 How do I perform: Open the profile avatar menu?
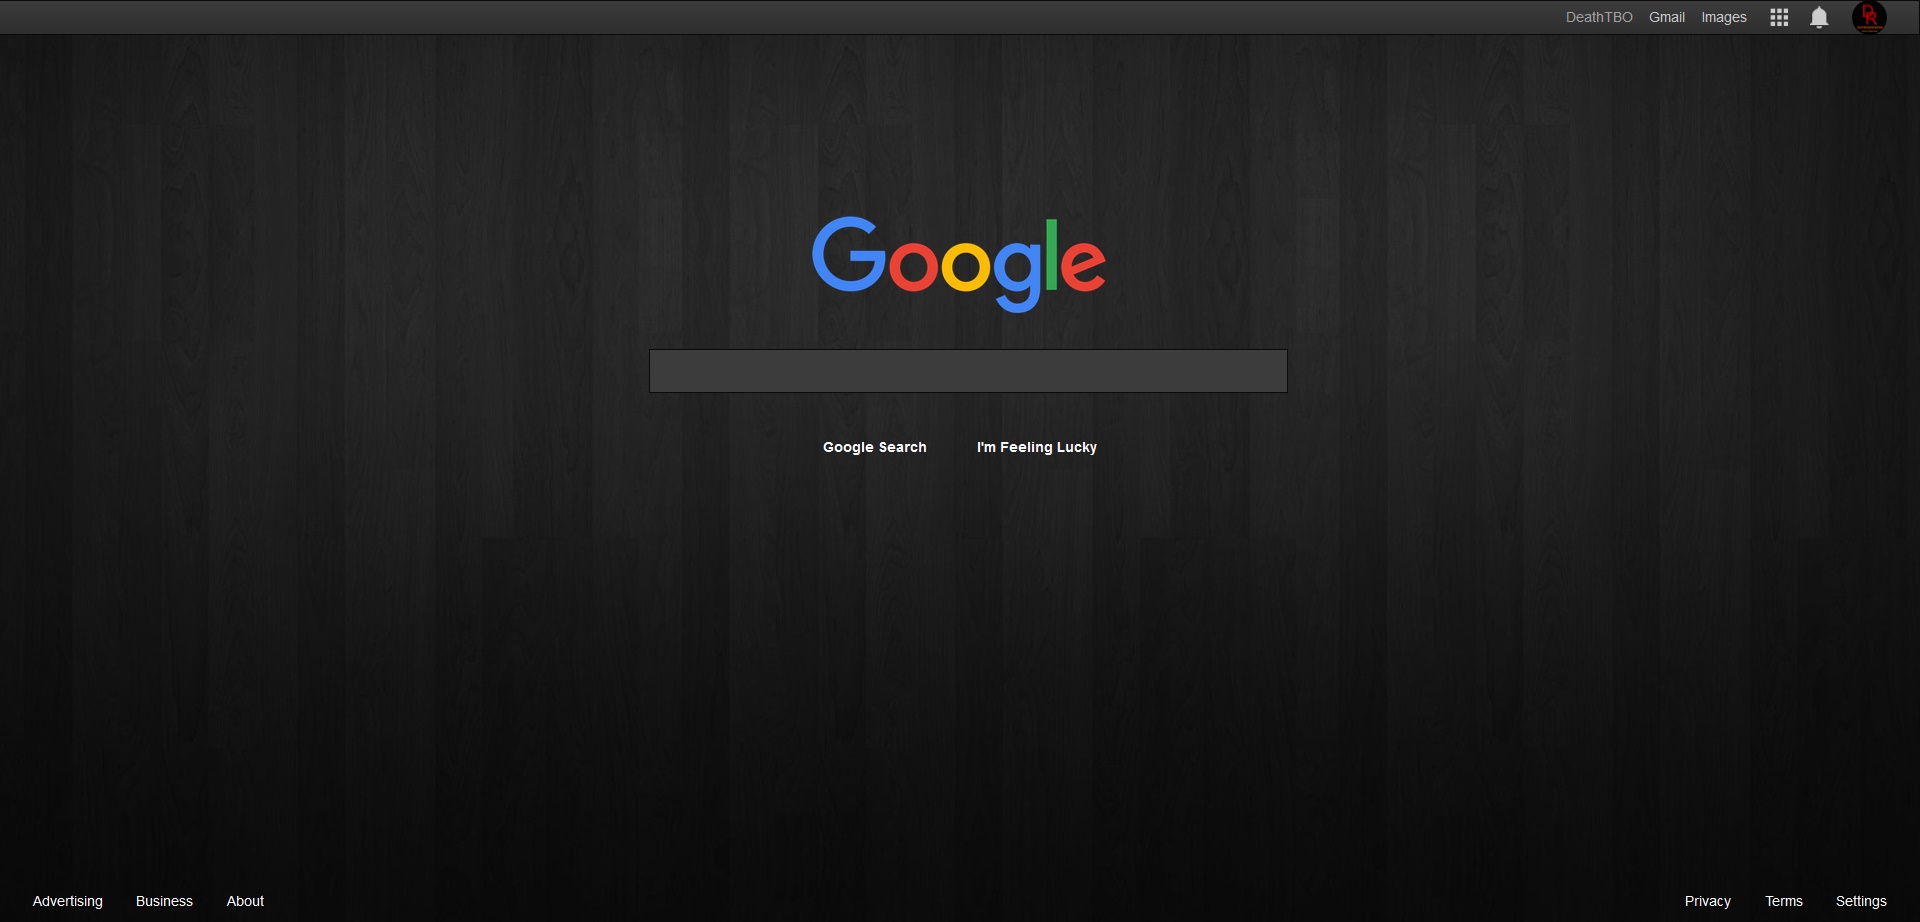(x=1869, y=17)
